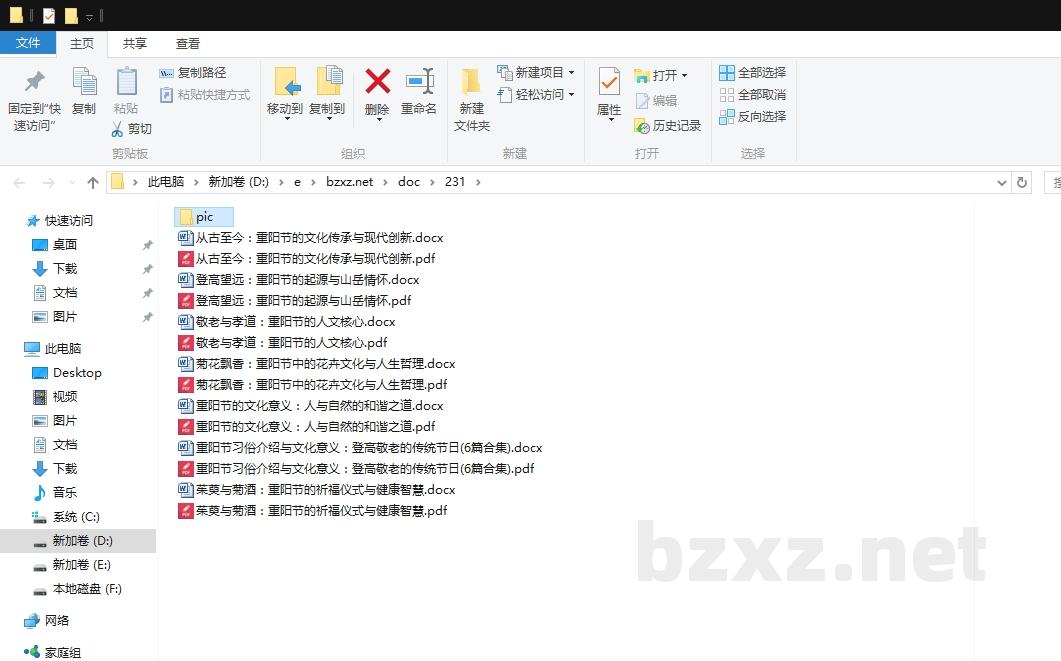Image resolution: width=1061 pixels, height=661 pixels.
Task: Click the Refresh button beside address bar
Action: coord(1021,183)
